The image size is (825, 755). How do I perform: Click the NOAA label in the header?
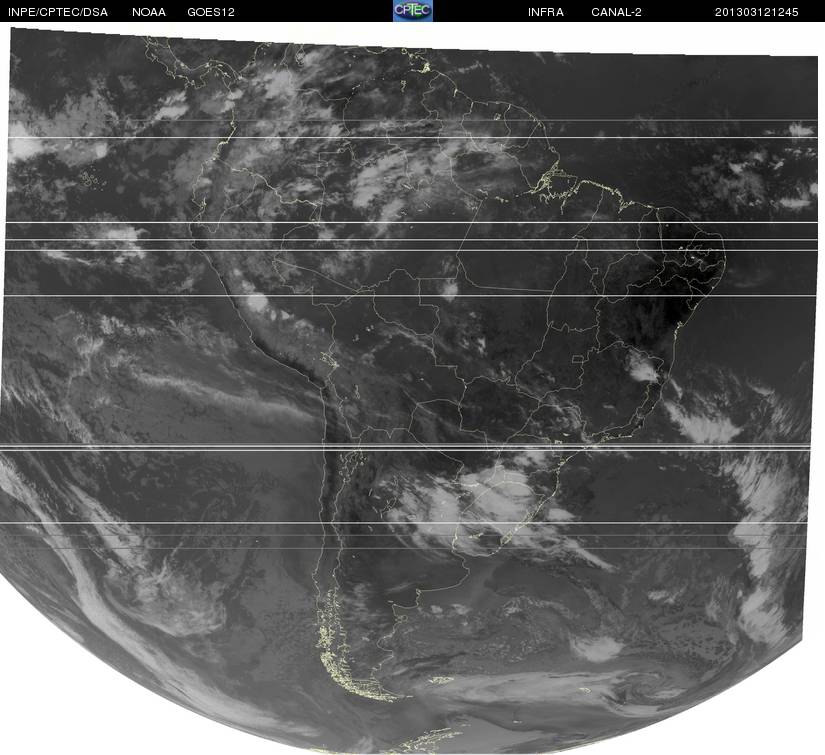(149, 12)
